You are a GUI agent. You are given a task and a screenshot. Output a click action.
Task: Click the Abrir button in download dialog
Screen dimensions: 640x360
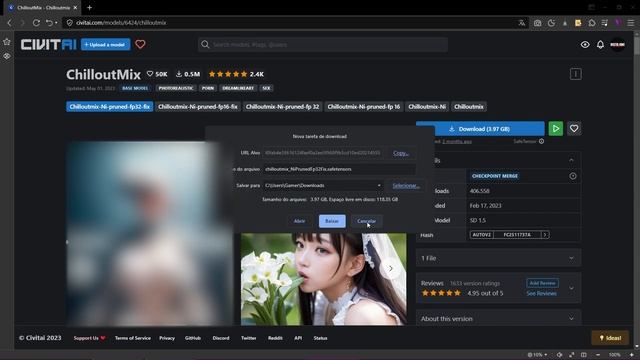[x=300, y=221]
